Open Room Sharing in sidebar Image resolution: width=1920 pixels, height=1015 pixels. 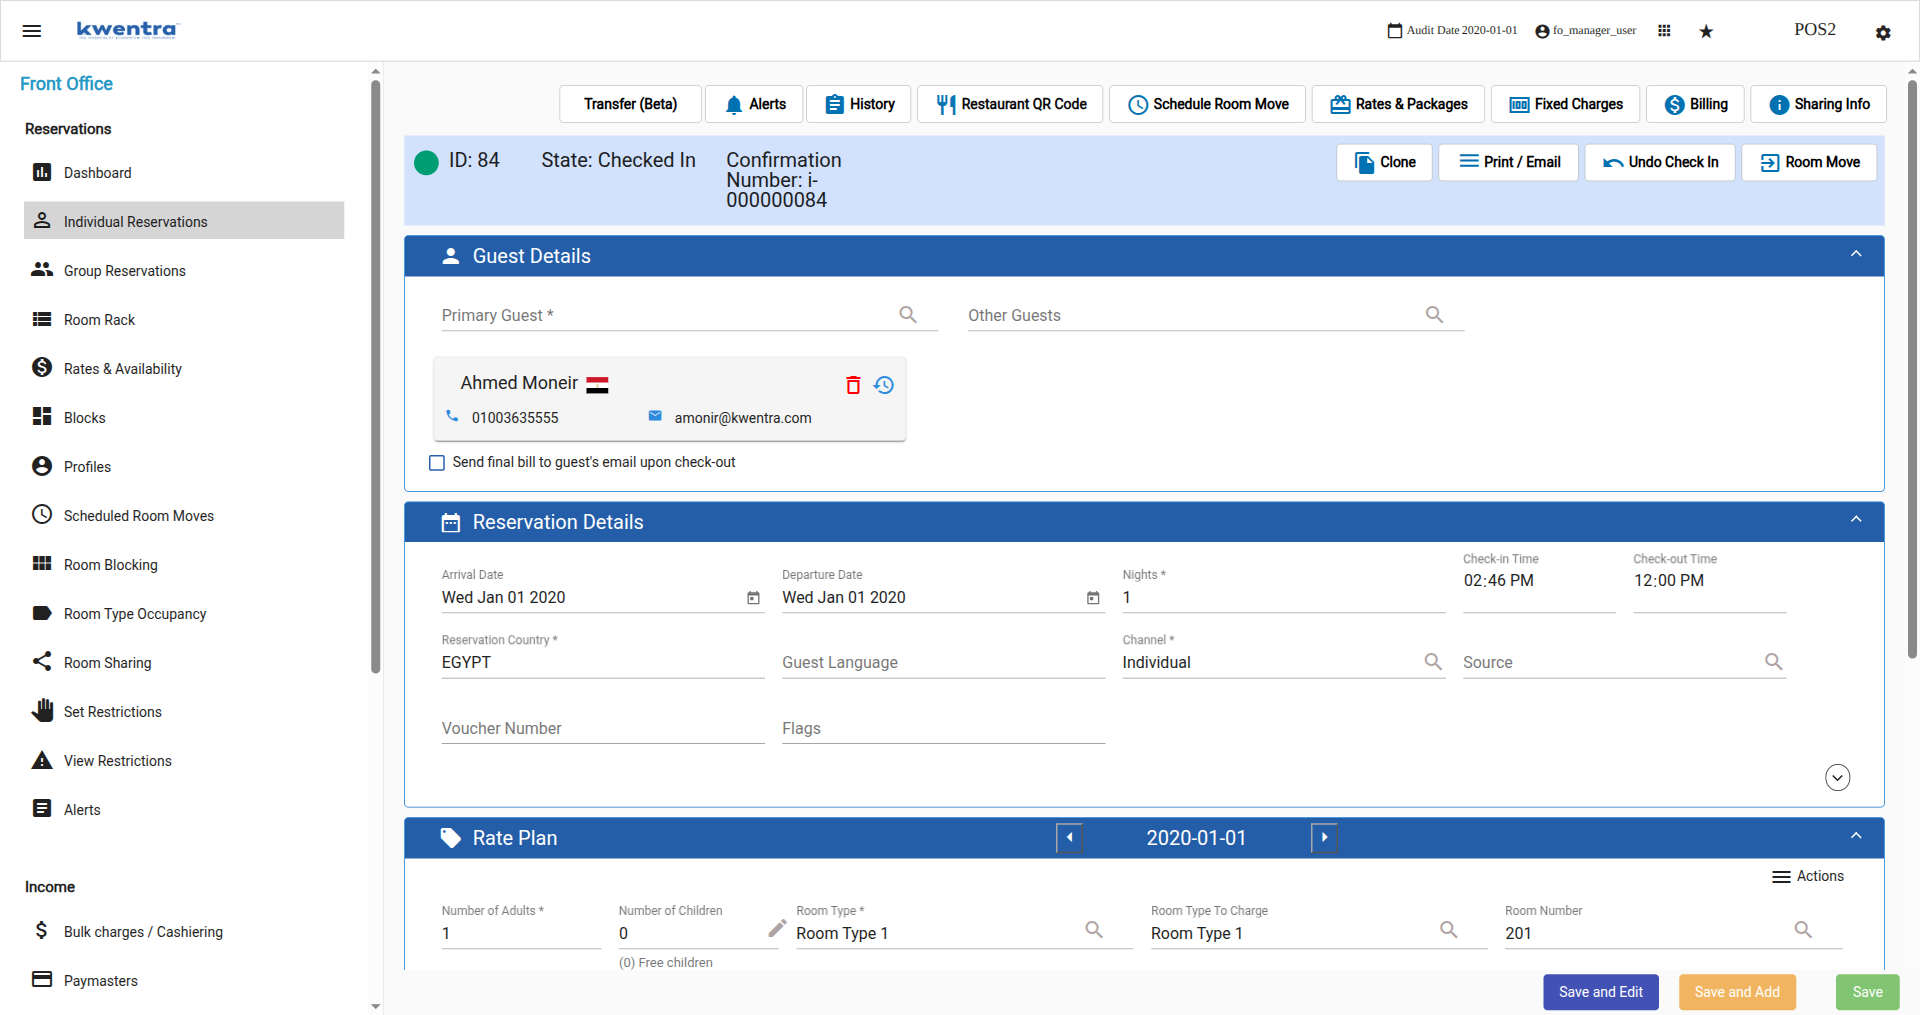pos(184,662)
